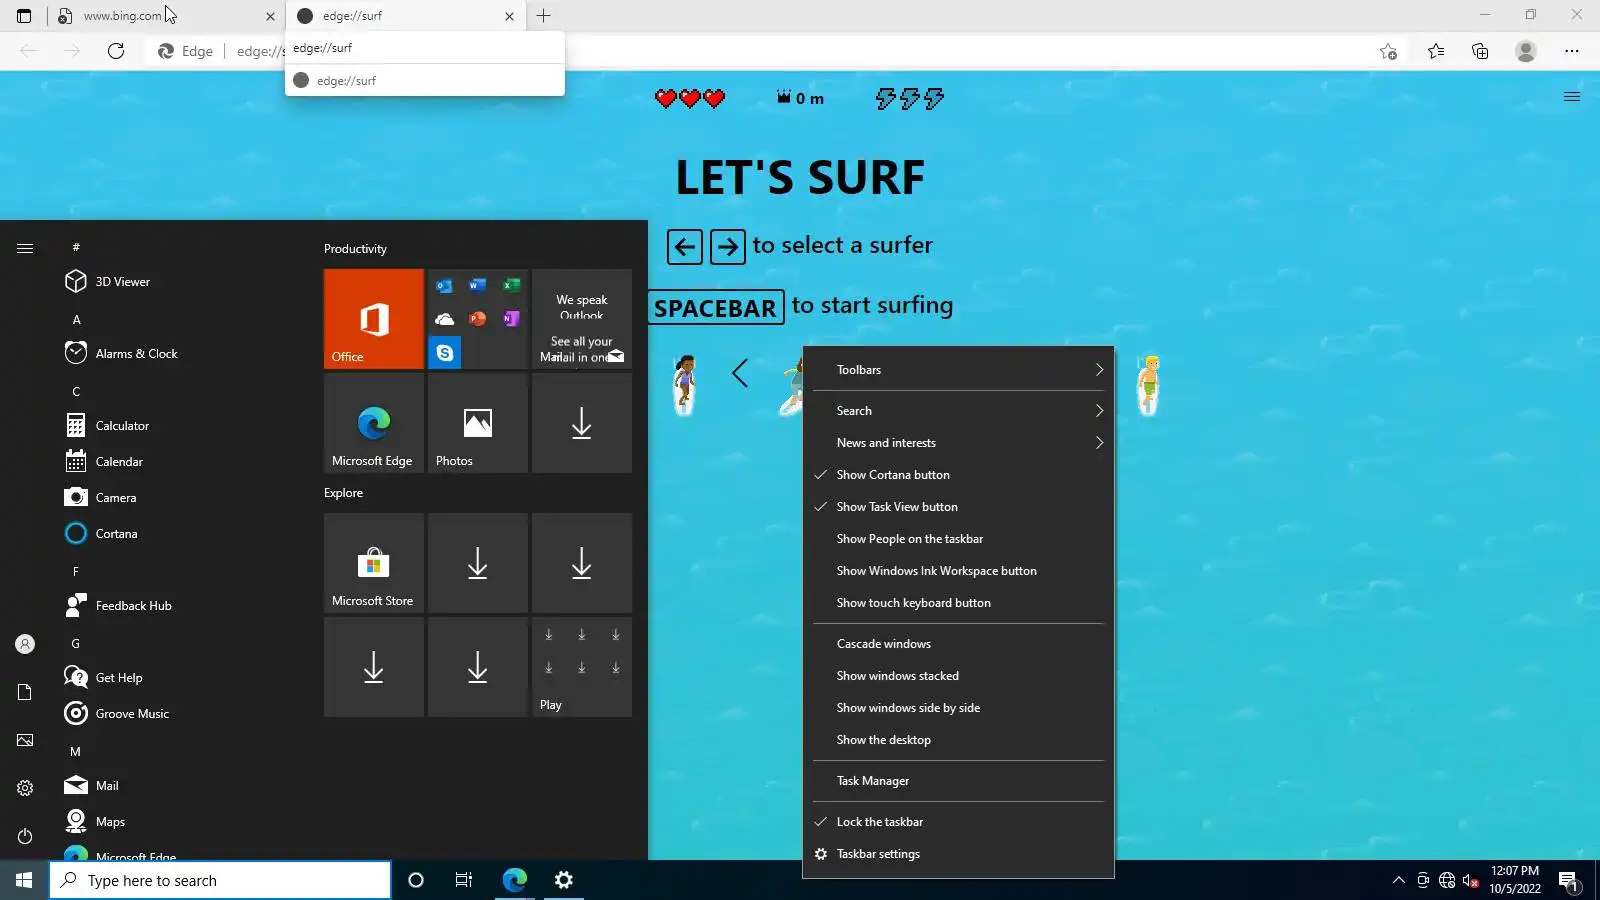This screenshot has width=1600, height=900.
Task: Add this page to favorites
Action: (x=1388, y=51)
